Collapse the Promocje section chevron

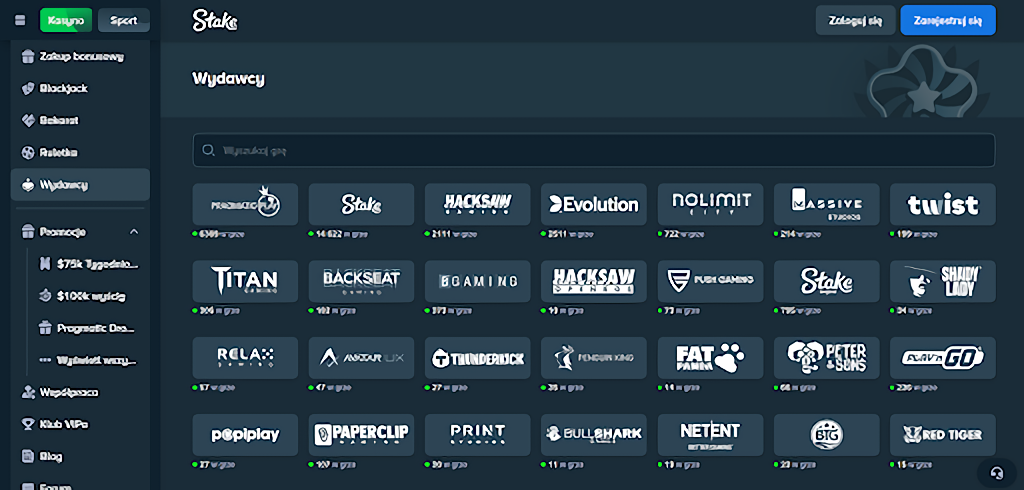pyautogui.click(x=134, y=232)
